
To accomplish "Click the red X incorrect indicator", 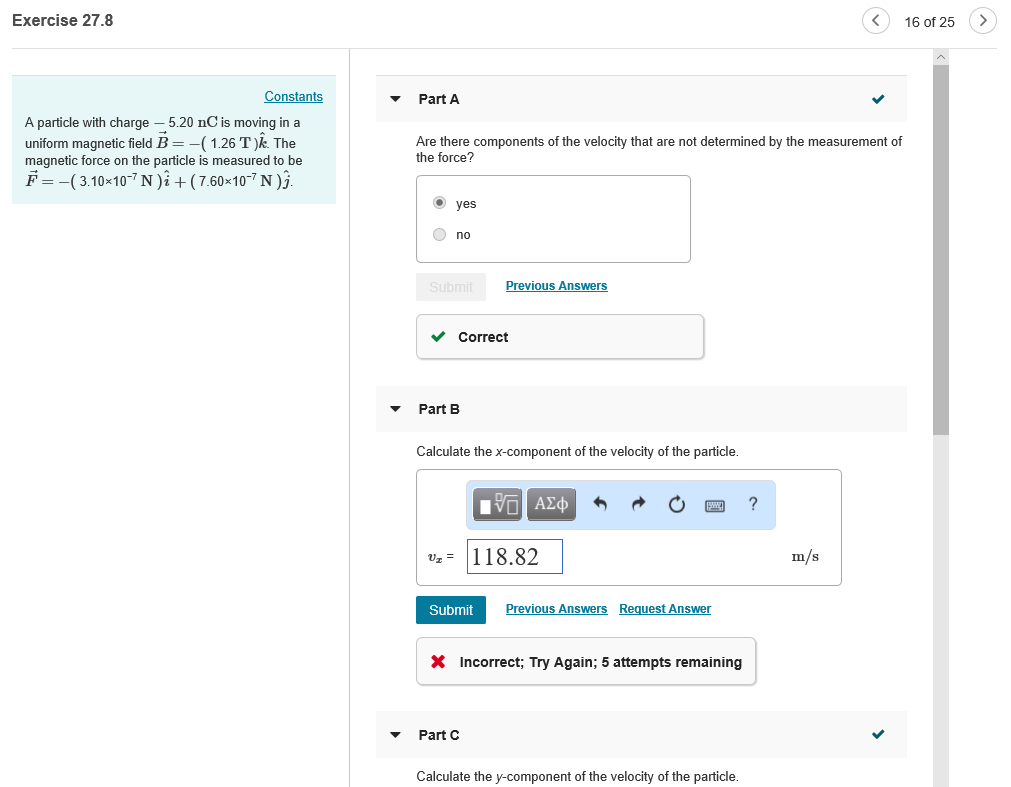I will (x=438, y=661).
